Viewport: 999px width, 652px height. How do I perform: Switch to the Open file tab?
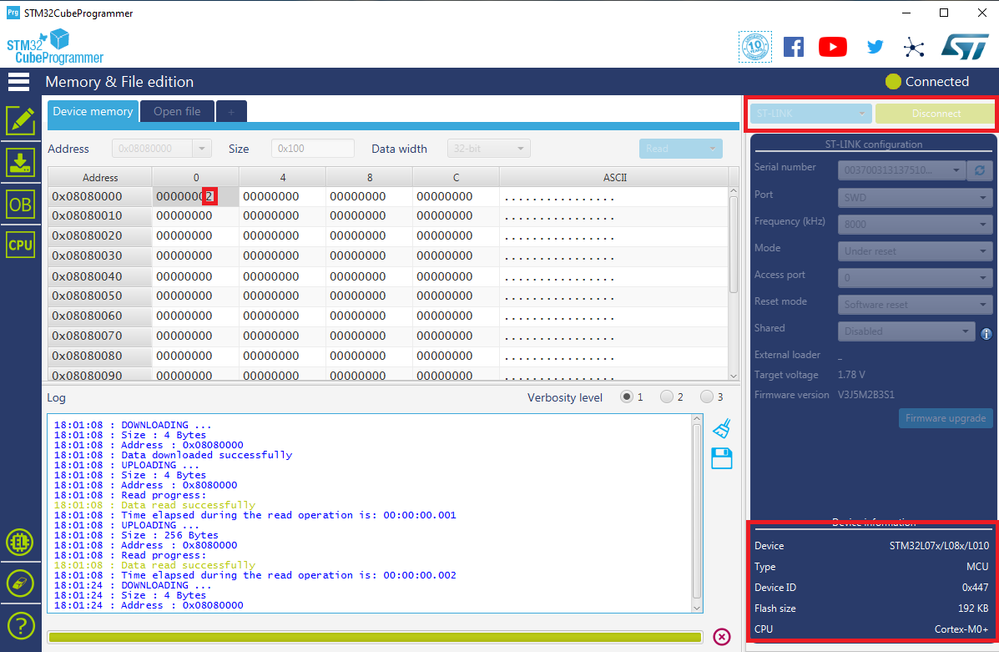[177, 112]
